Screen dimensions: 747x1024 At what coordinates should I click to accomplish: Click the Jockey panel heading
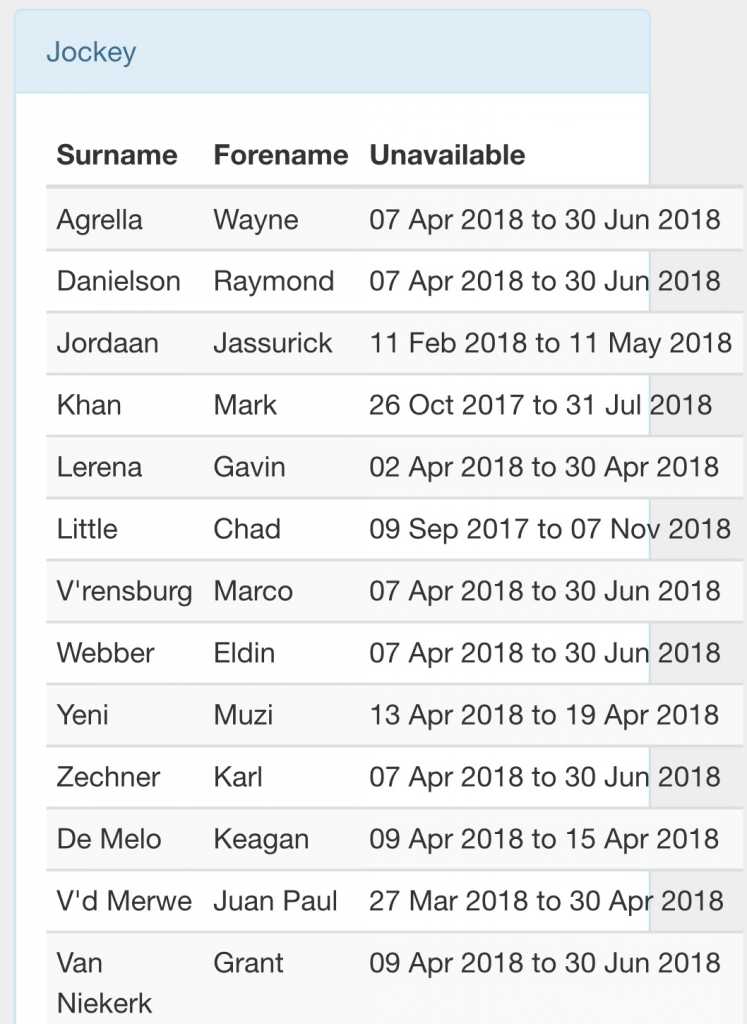91,52
